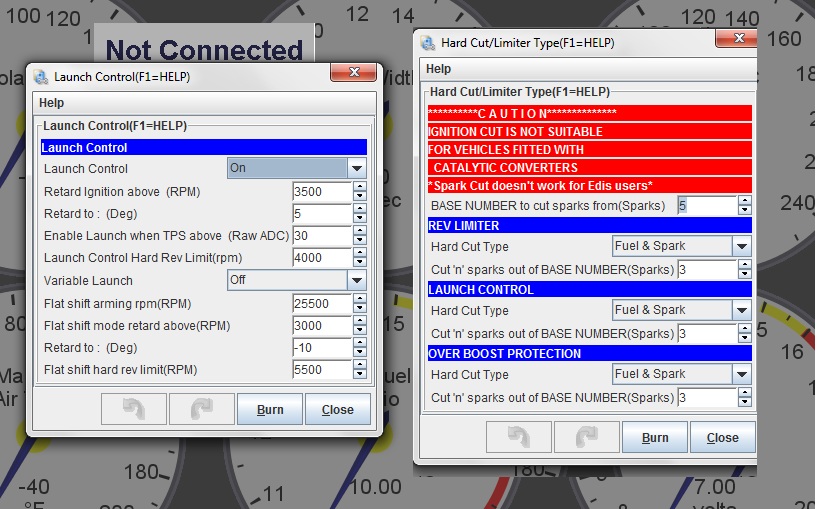Click the Retard to field showing -10
The width and height of the screenshot is (819, 509).
point(322,348)
